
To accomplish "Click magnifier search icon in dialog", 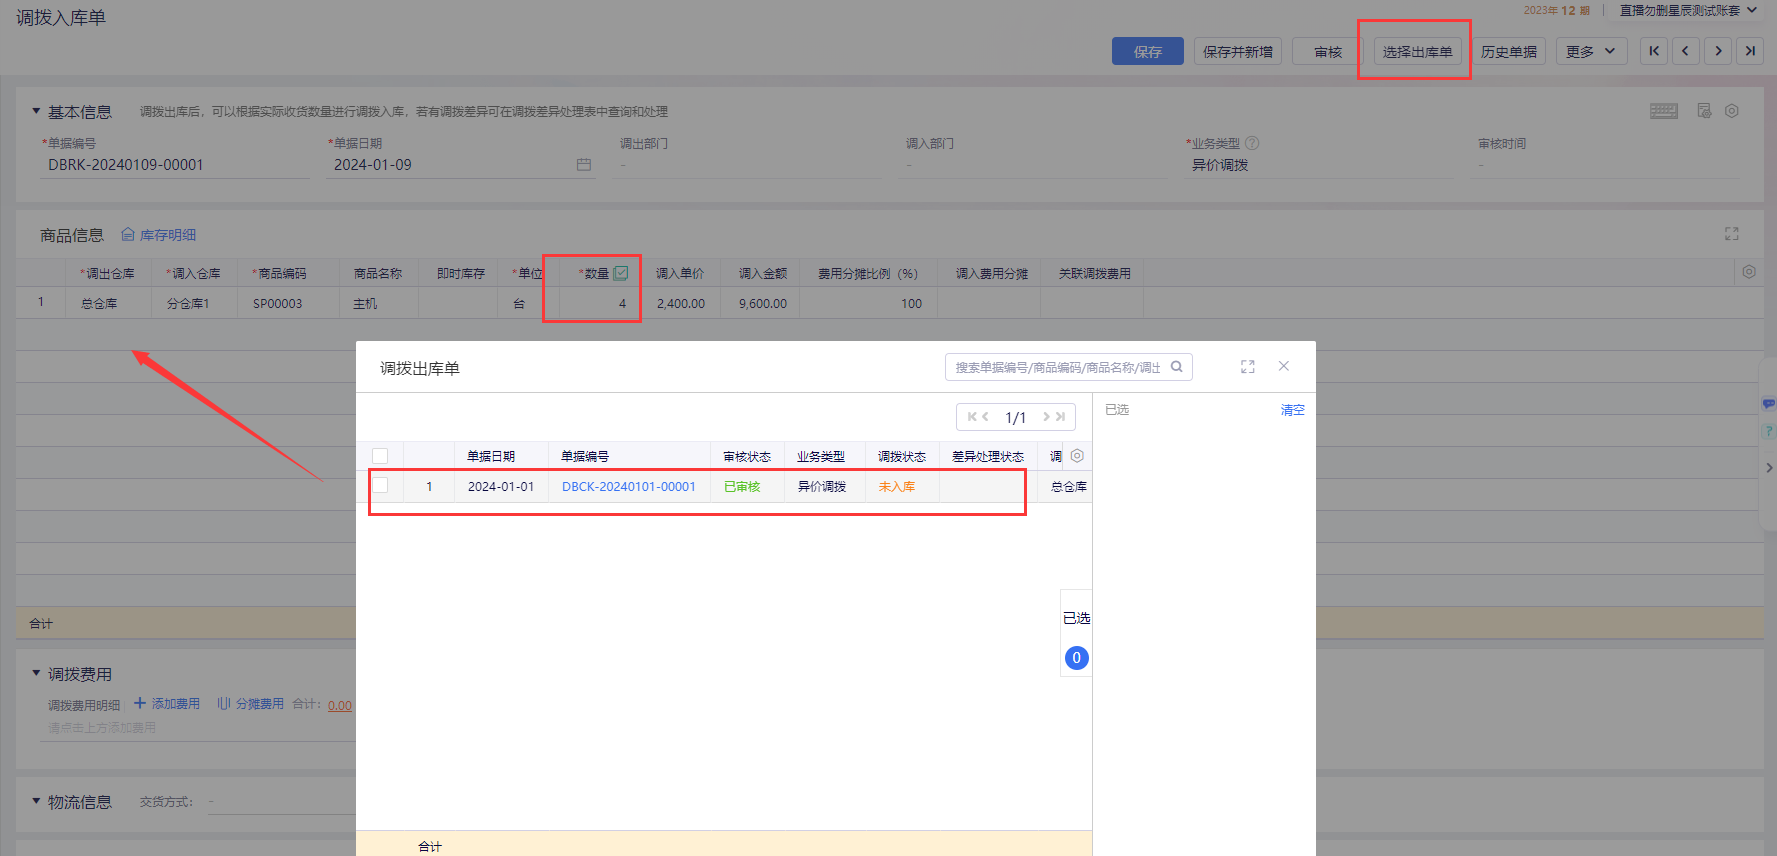I will tap(1177, 367).
